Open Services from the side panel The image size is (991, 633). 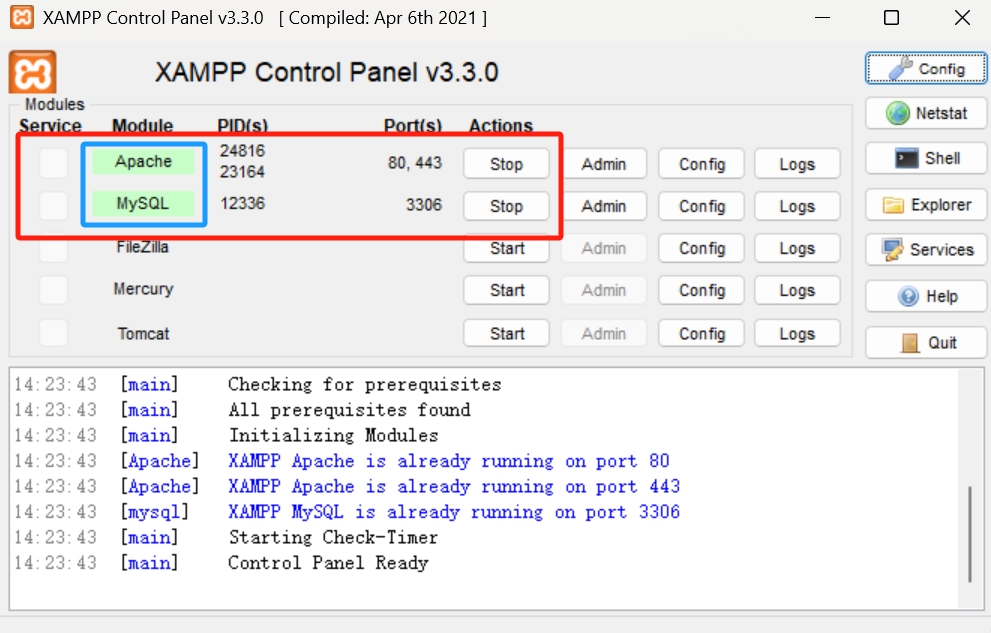pos(925,250)
